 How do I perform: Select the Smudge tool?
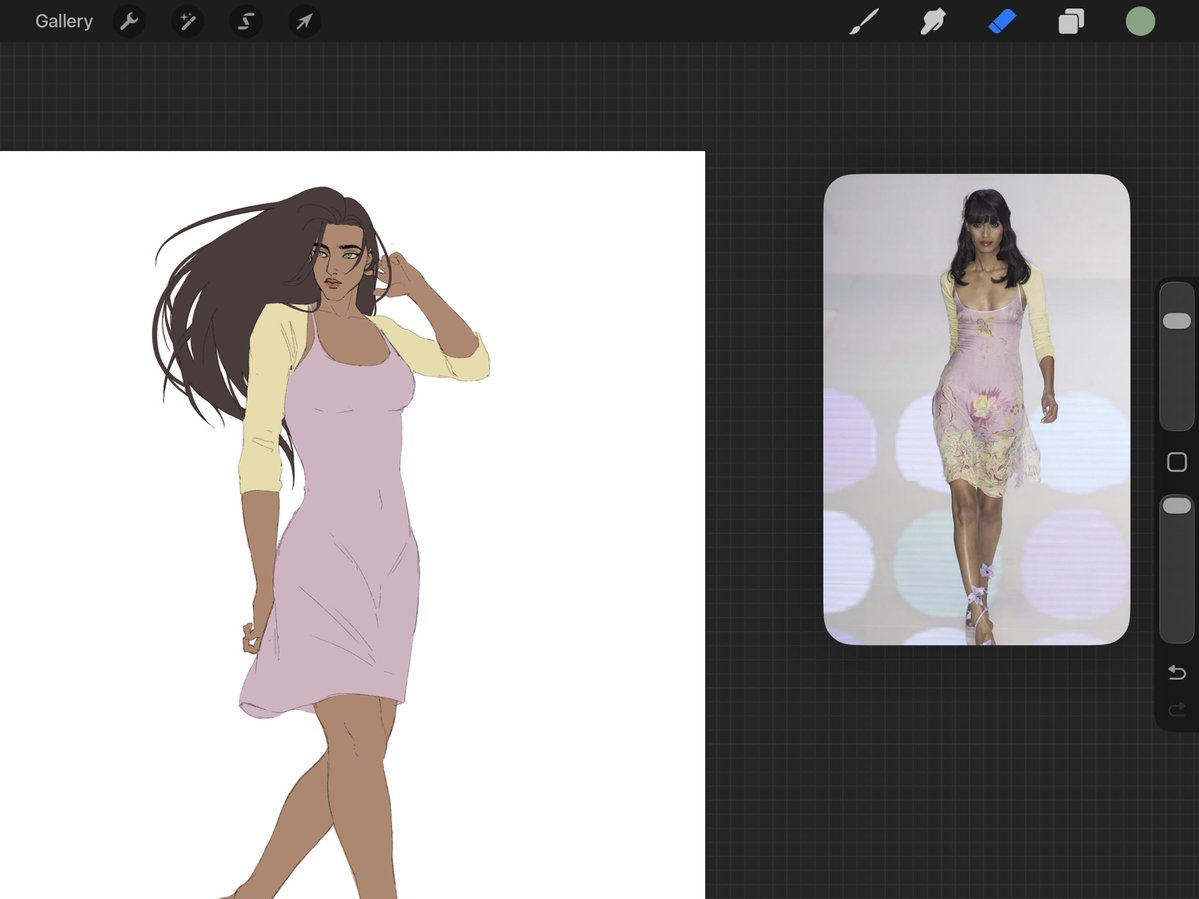click(933, 21)
